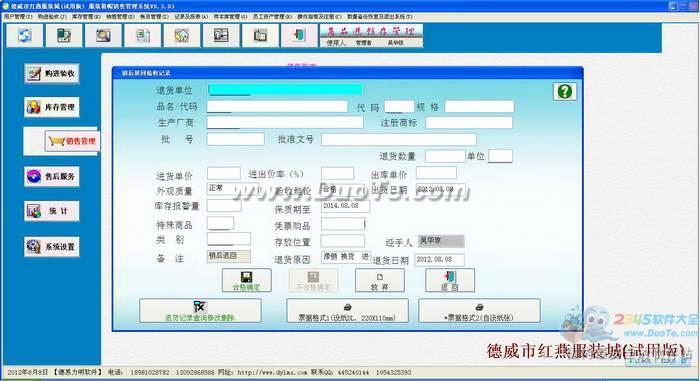Open 售后服务 in the left sidebar
The height and width of the screenshot is (381, 700).
click(52, 176)
